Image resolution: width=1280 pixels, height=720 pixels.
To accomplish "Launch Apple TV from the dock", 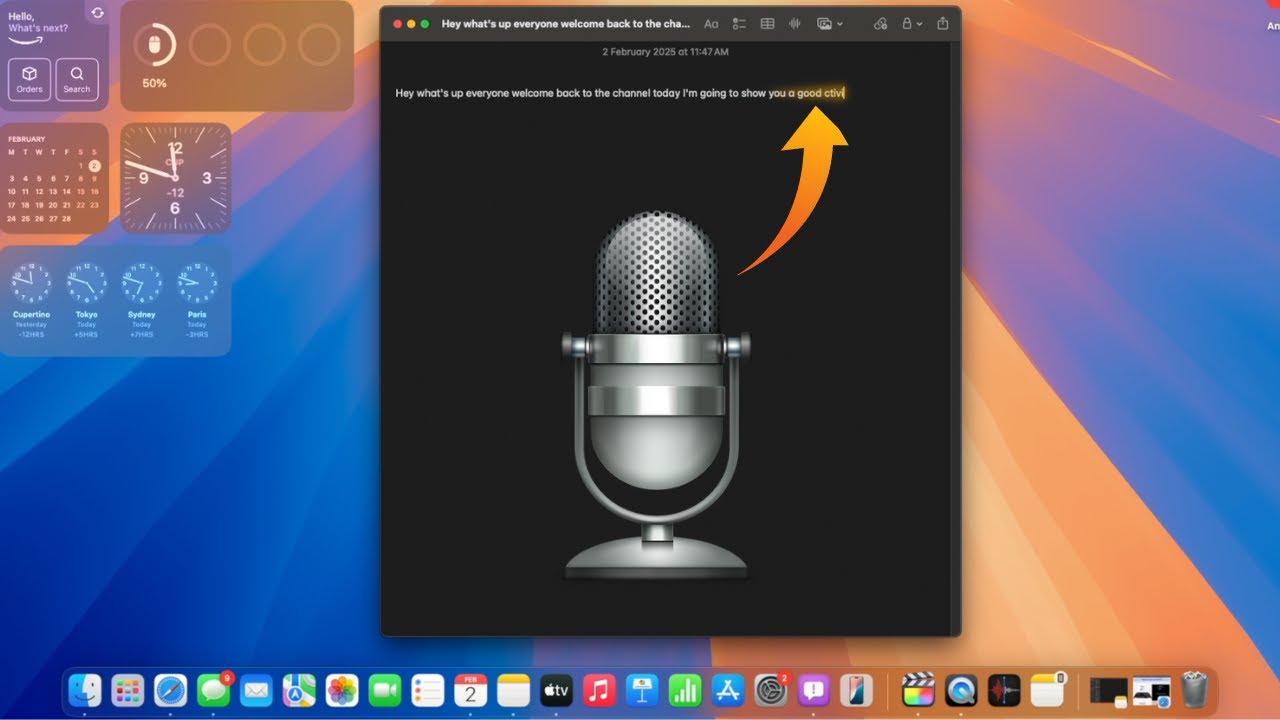I will coord(556,690).
